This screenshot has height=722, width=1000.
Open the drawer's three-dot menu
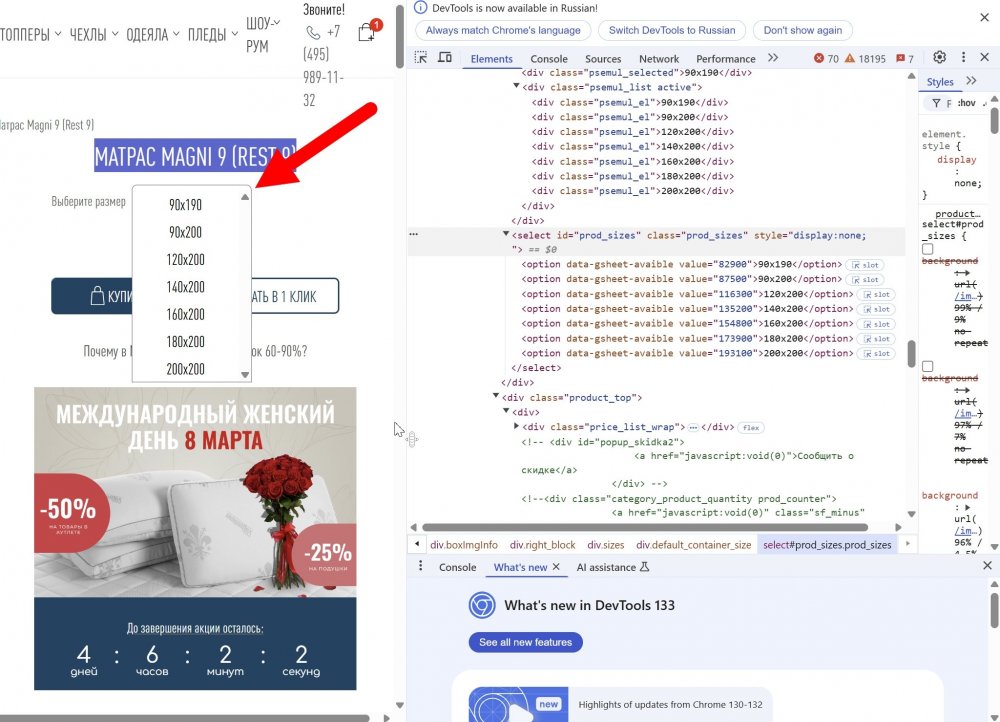click(421, 567)
